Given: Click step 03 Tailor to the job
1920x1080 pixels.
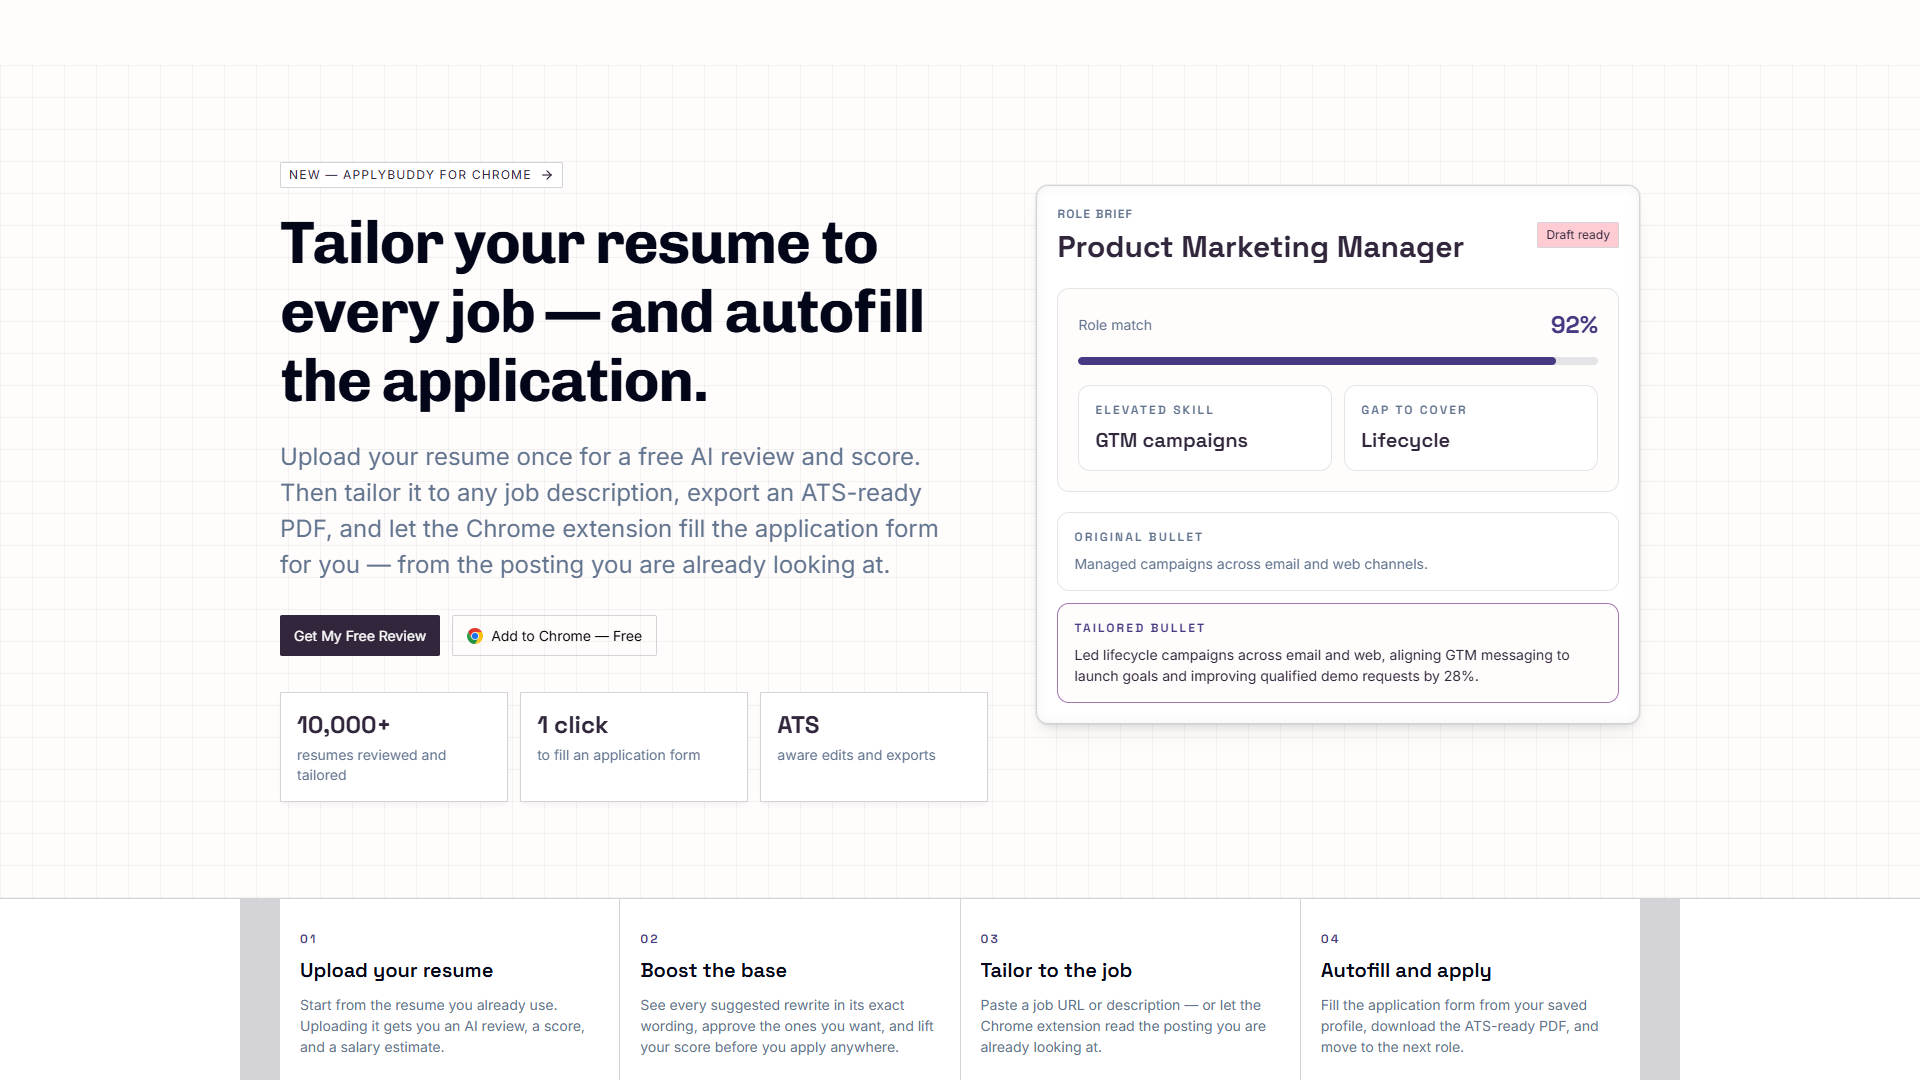Looking at the screenshot, I should pyautogui.click(x=1130, y=990).
